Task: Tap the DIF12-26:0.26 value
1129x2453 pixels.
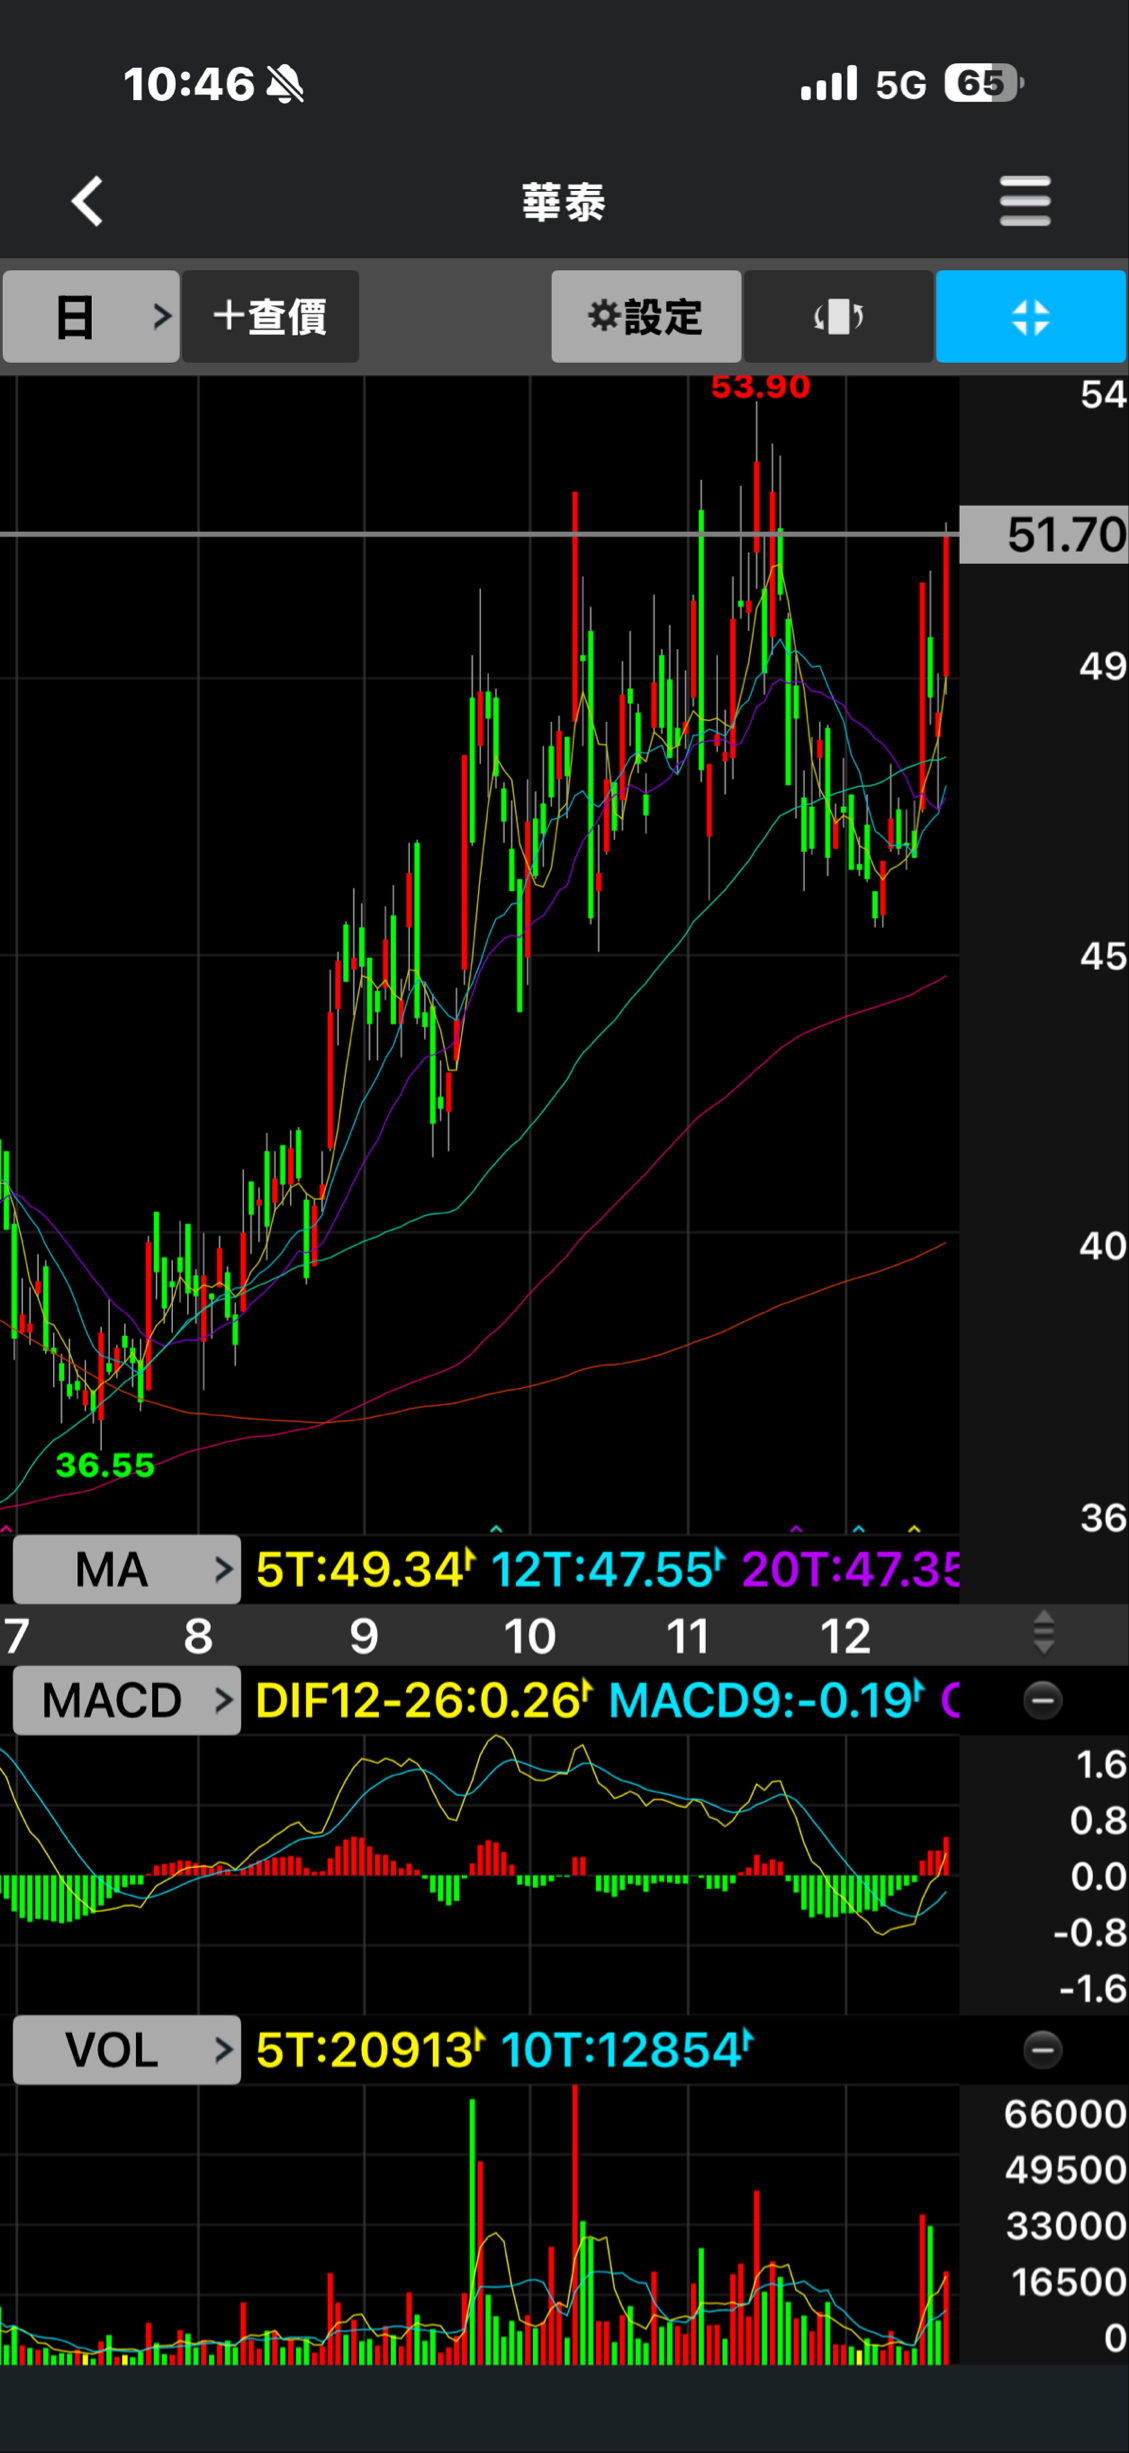Action: tap(424, 1700)
